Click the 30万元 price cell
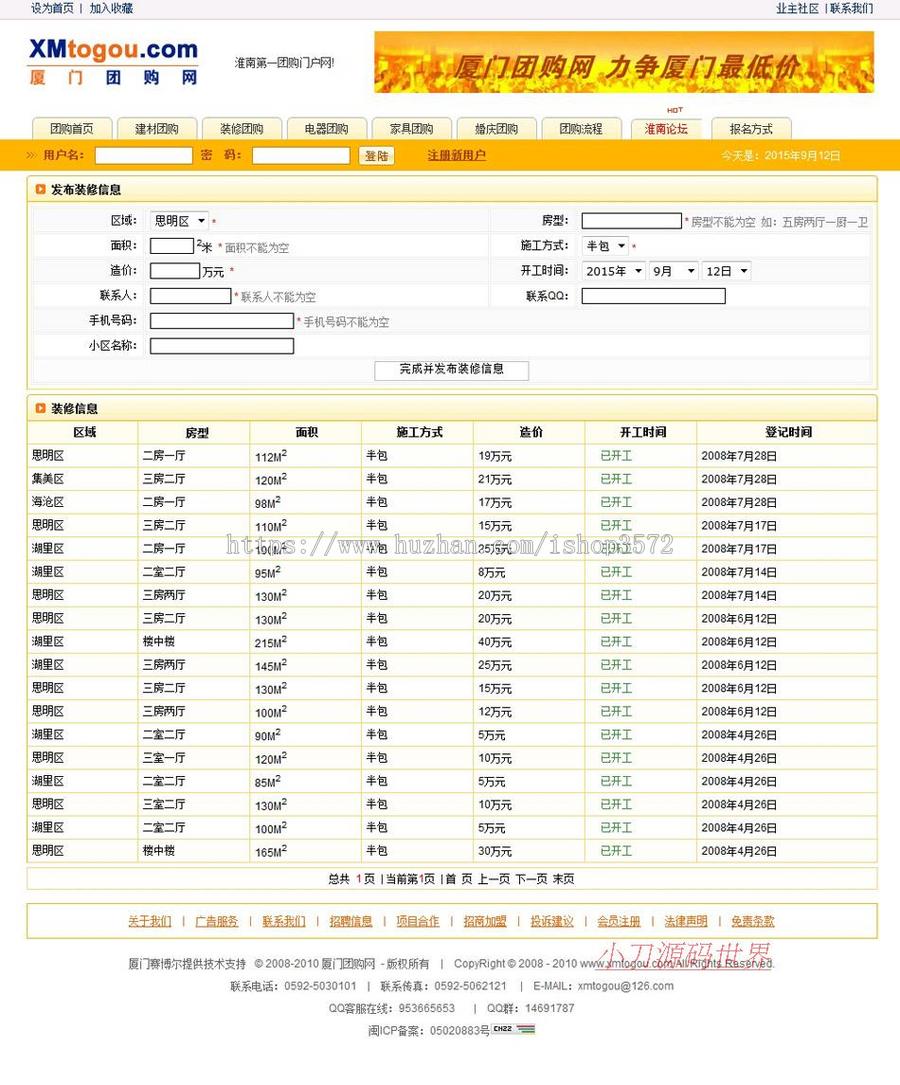This screenshot has height=1085, width=900. pos(495,851)
